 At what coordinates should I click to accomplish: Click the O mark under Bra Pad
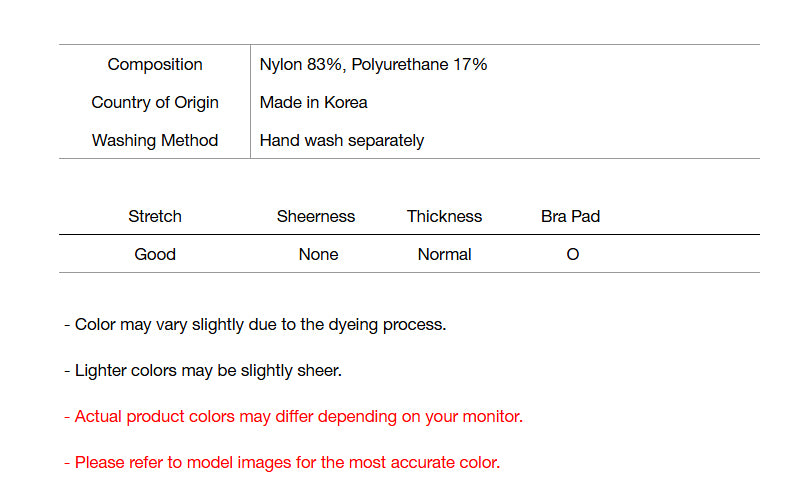point(573,255)
